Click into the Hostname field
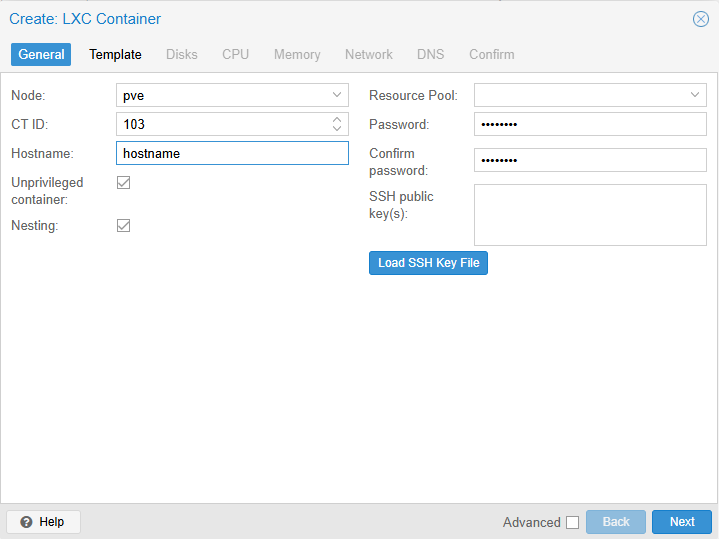 (x=232, y=153)
